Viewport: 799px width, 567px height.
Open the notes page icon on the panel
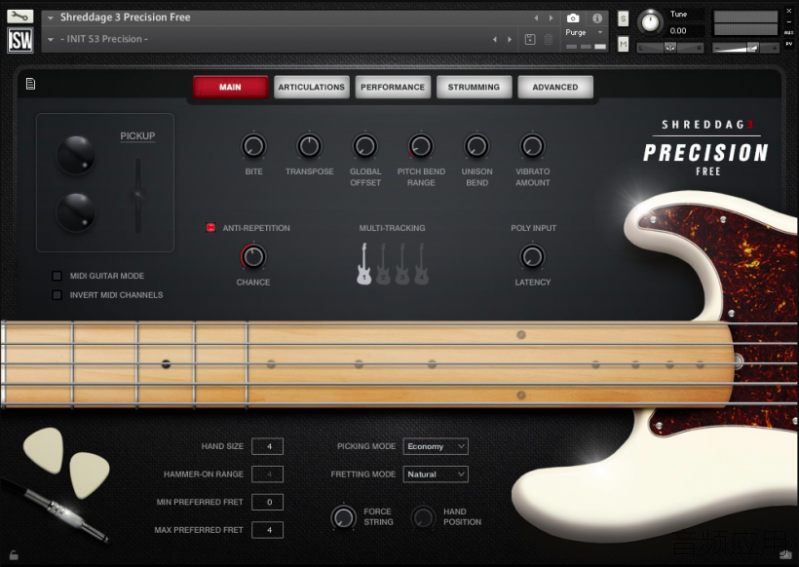(x=31, y=84)
